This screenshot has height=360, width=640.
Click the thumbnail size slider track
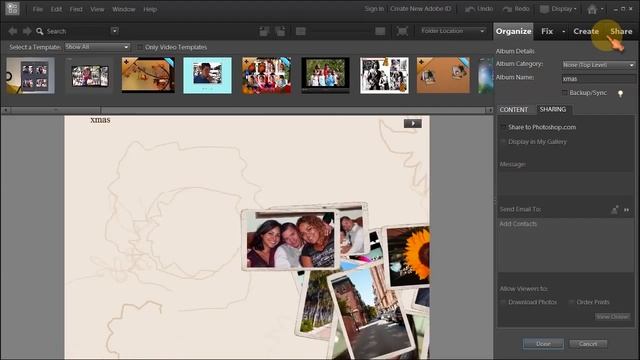pyautogui.click(x=340, y=31)
